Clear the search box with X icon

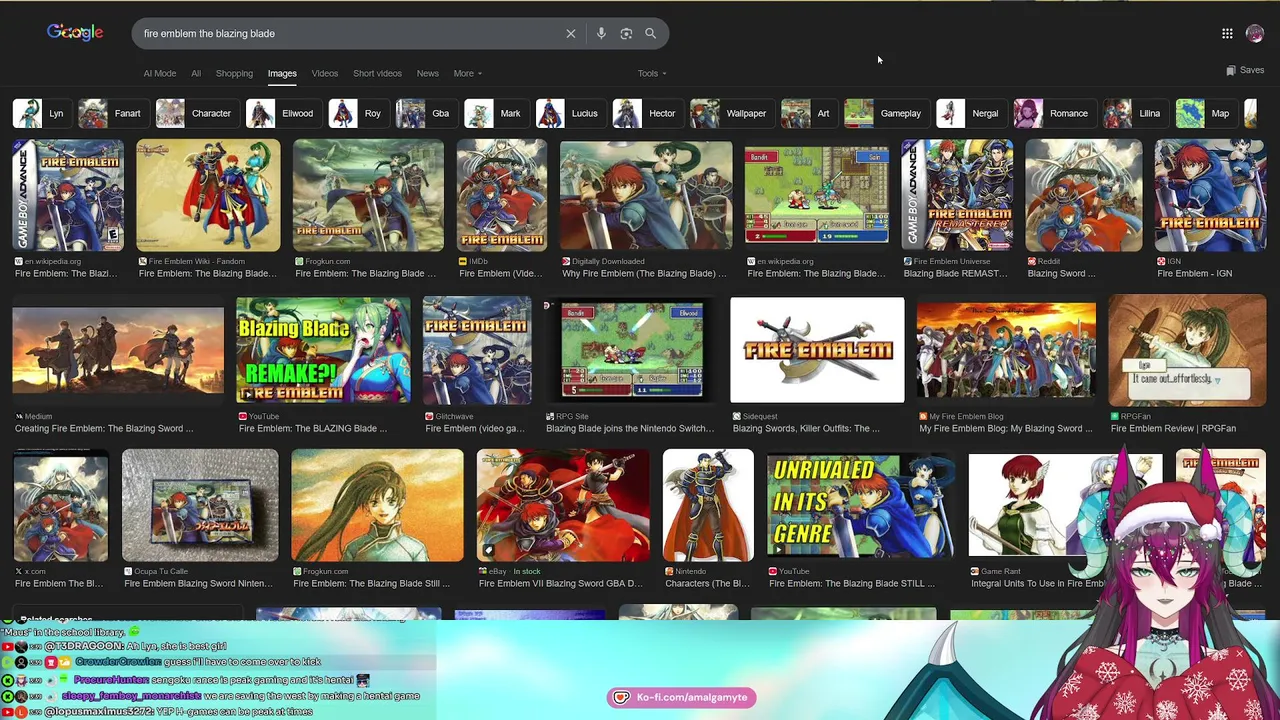(x=571, y=33)
